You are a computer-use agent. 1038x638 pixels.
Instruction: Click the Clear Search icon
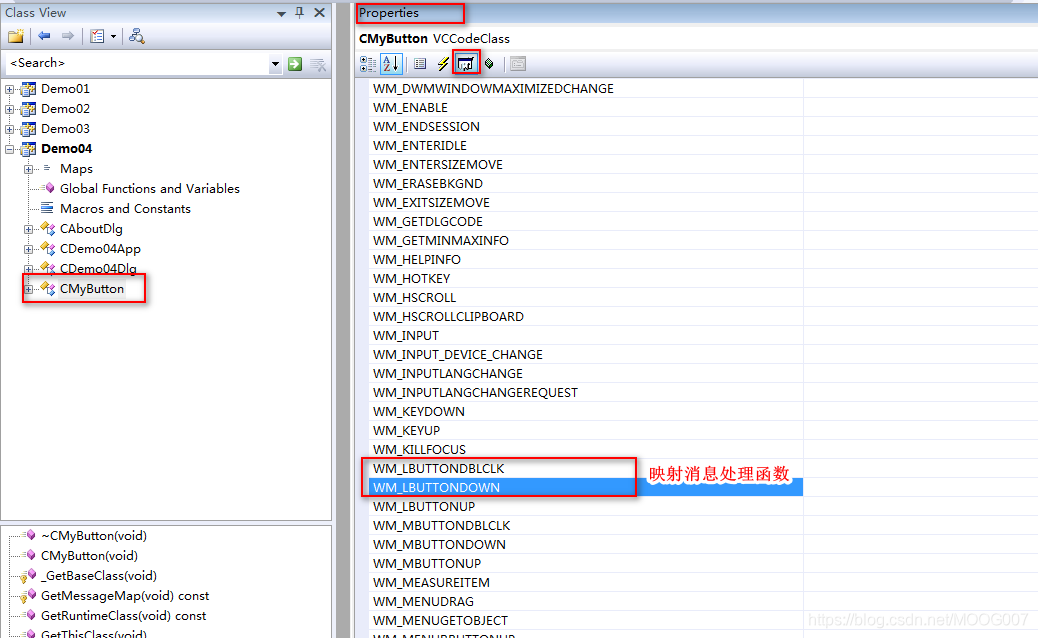[318, 64]
